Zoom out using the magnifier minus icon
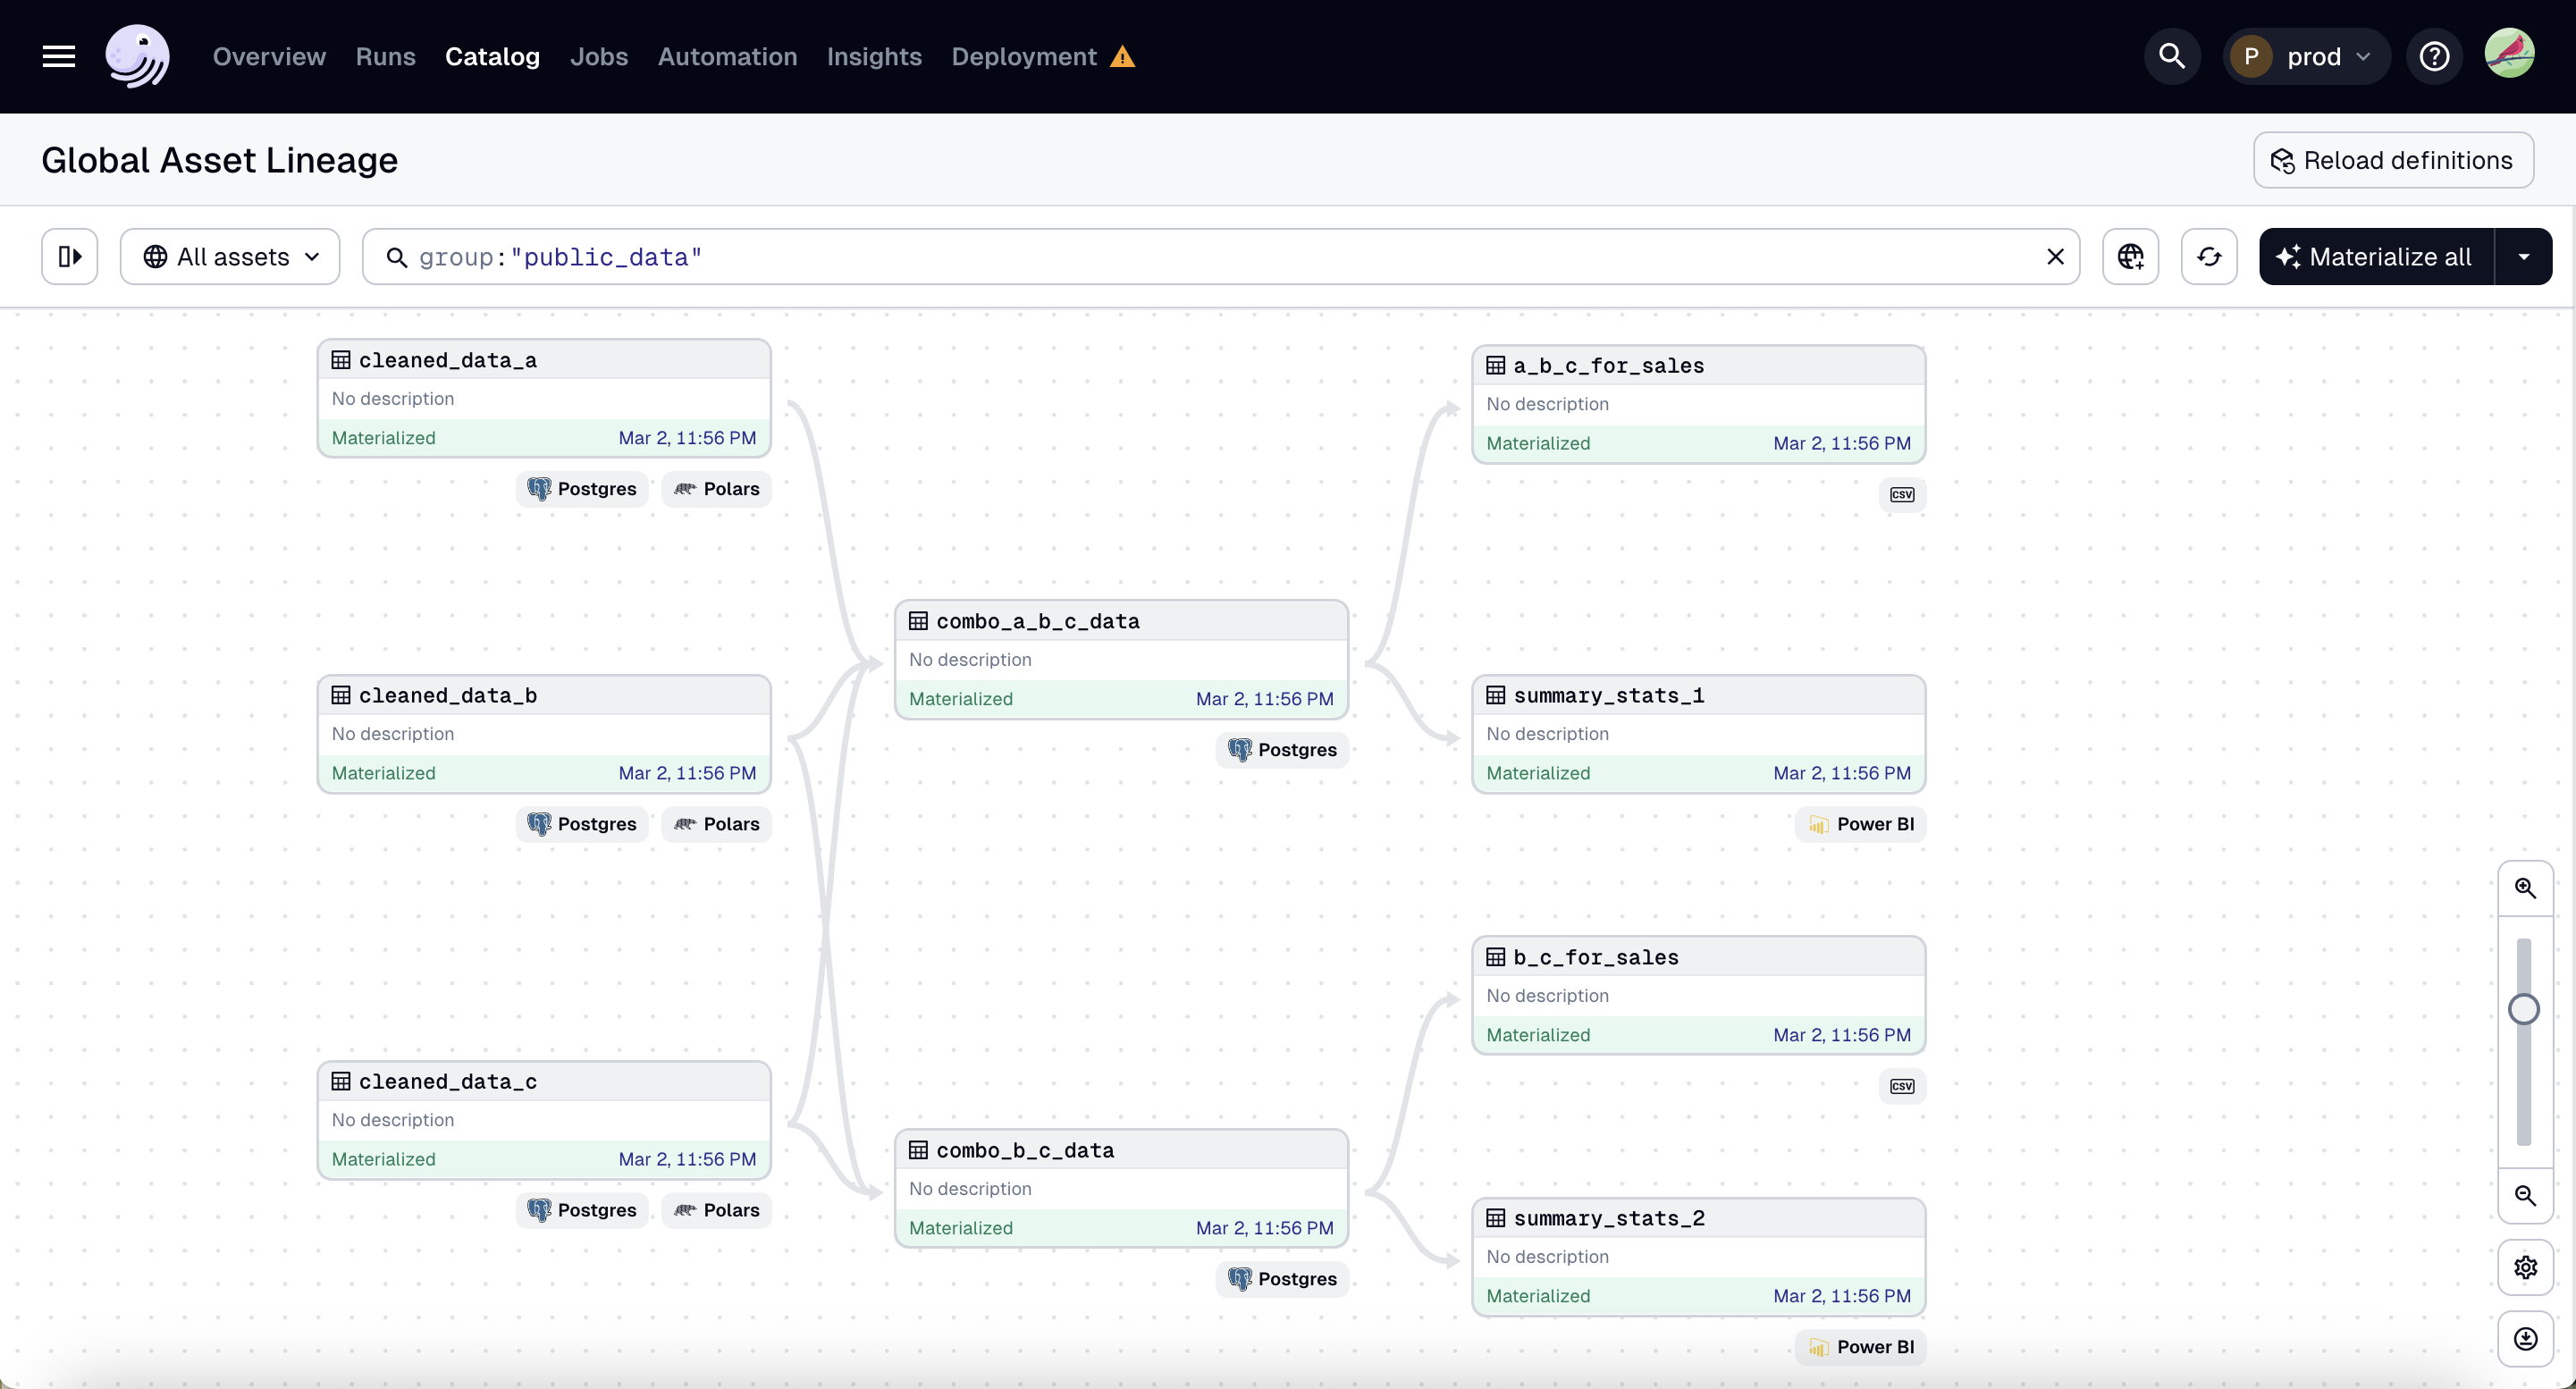2576x1389 pixels. coord(2526,1196)
